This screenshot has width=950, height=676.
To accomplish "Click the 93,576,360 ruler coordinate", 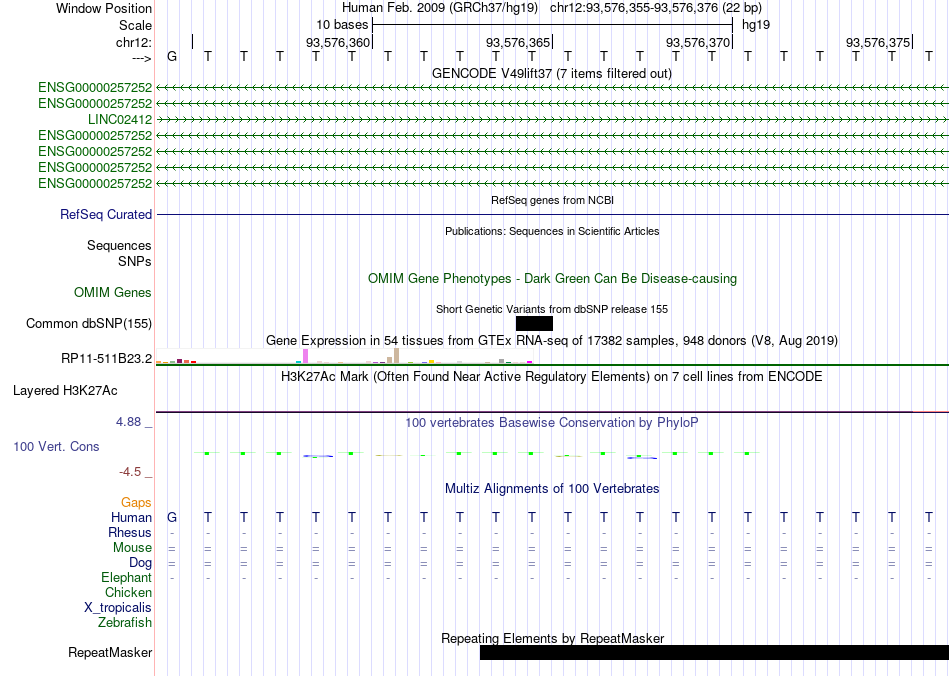I will click(x=337, y=42).
